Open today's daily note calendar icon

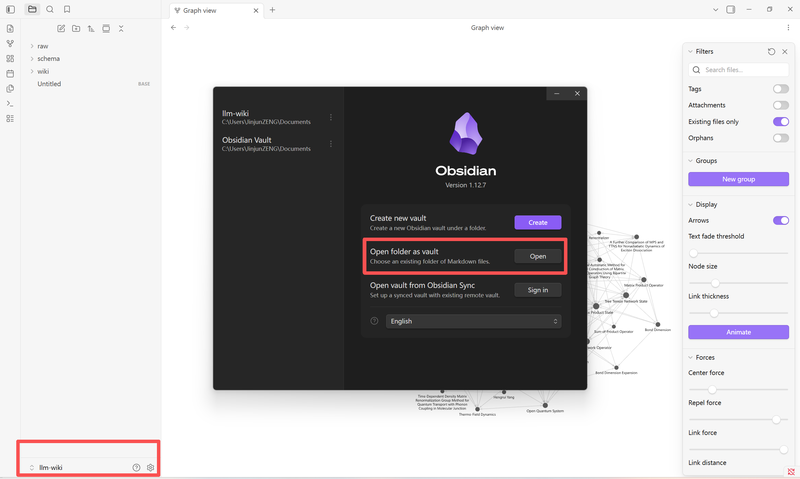click(x=10, y=73)
